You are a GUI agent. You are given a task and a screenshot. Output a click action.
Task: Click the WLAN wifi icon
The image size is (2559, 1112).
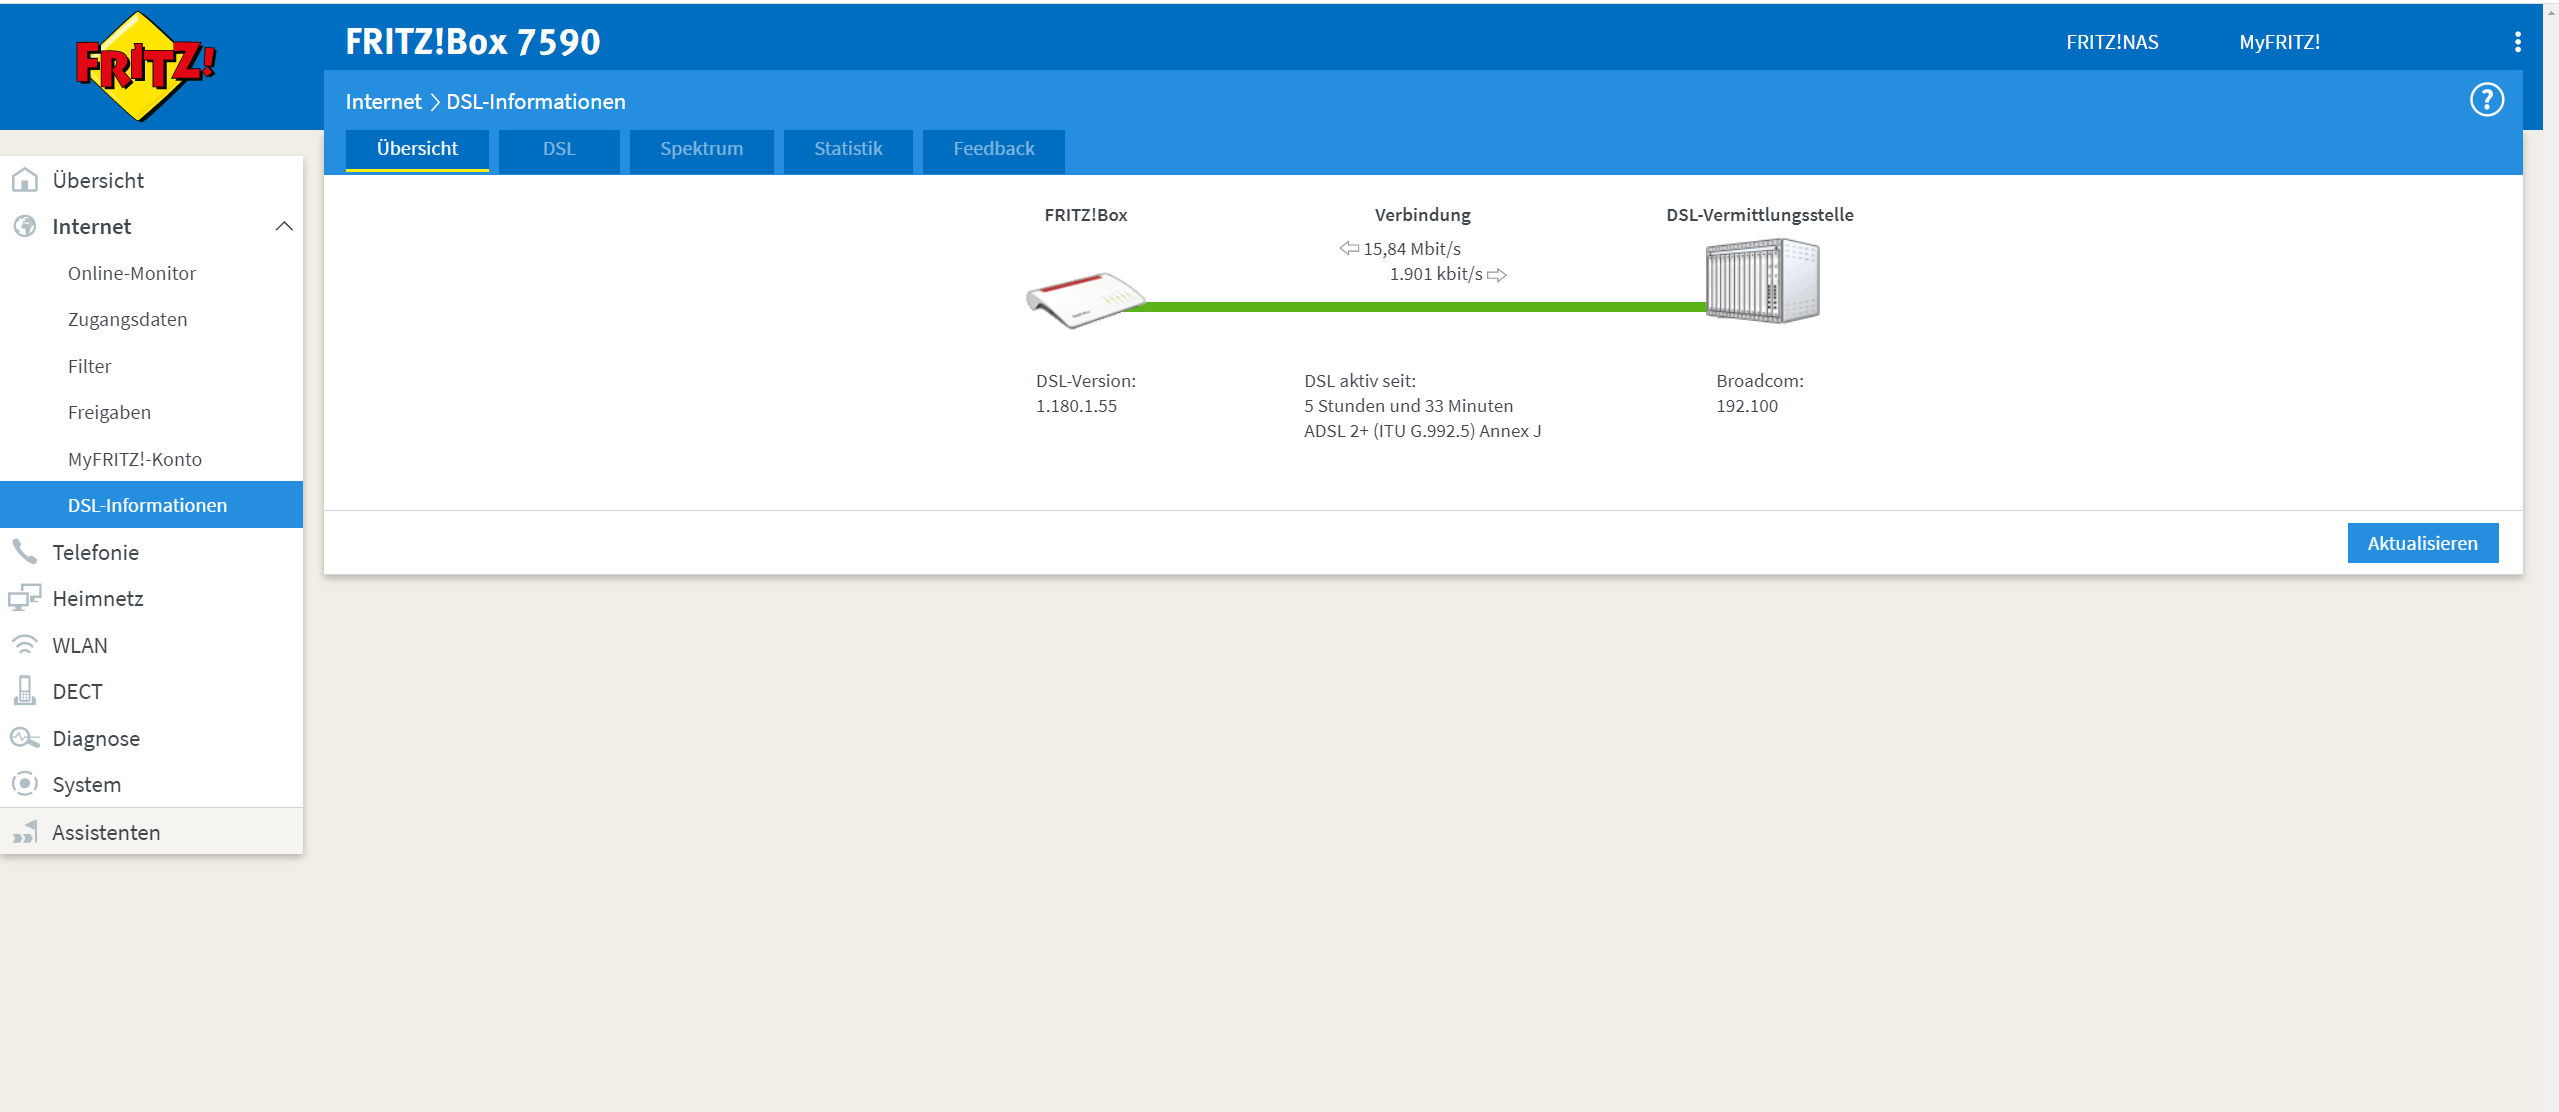click(x=25, y=645)
